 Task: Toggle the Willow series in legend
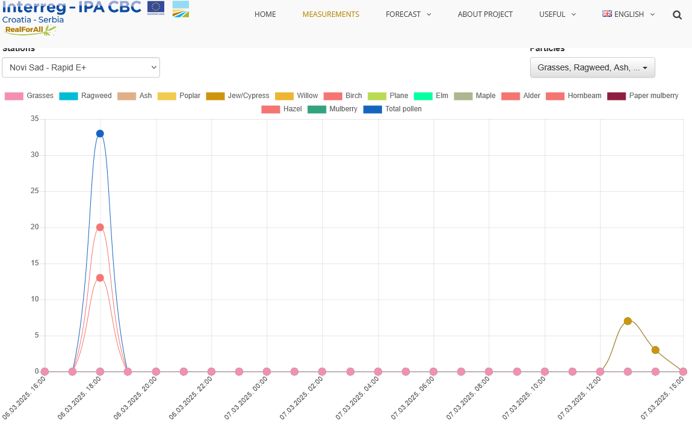pos(296,96)
